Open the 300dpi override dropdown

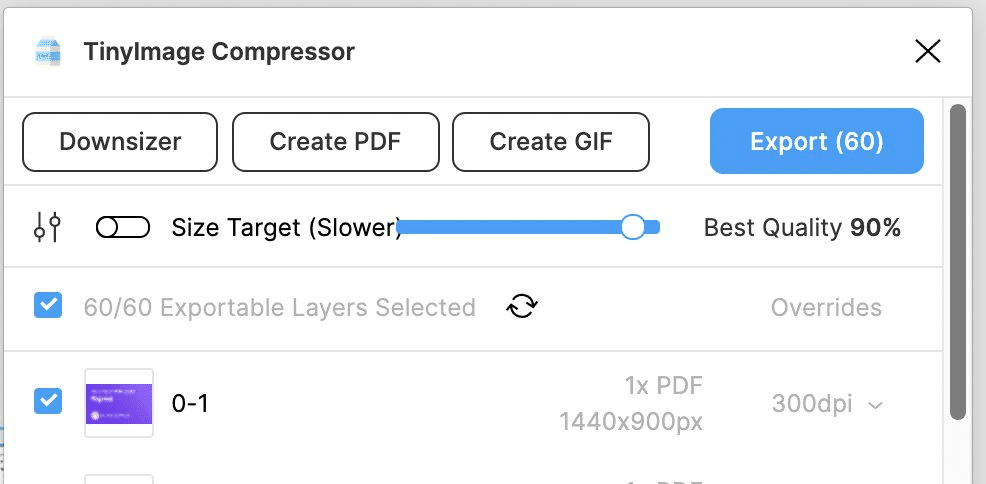pos(827,404)
